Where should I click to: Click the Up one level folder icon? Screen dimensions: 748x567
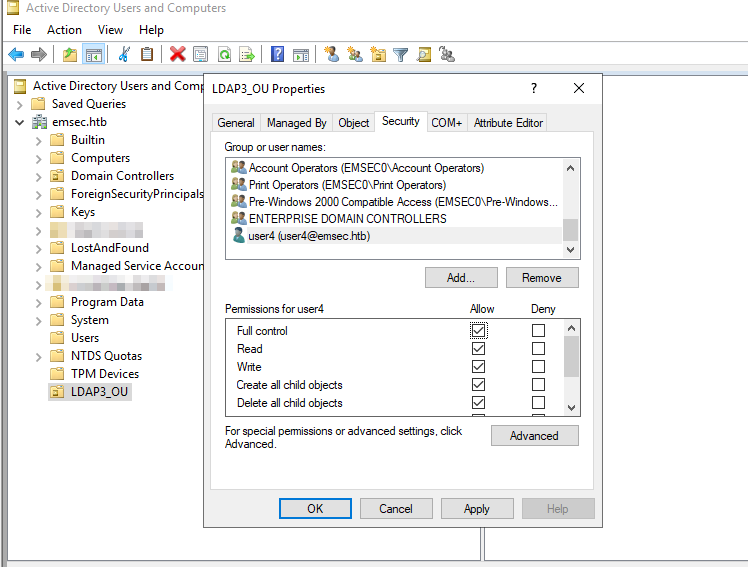point(69,54)
